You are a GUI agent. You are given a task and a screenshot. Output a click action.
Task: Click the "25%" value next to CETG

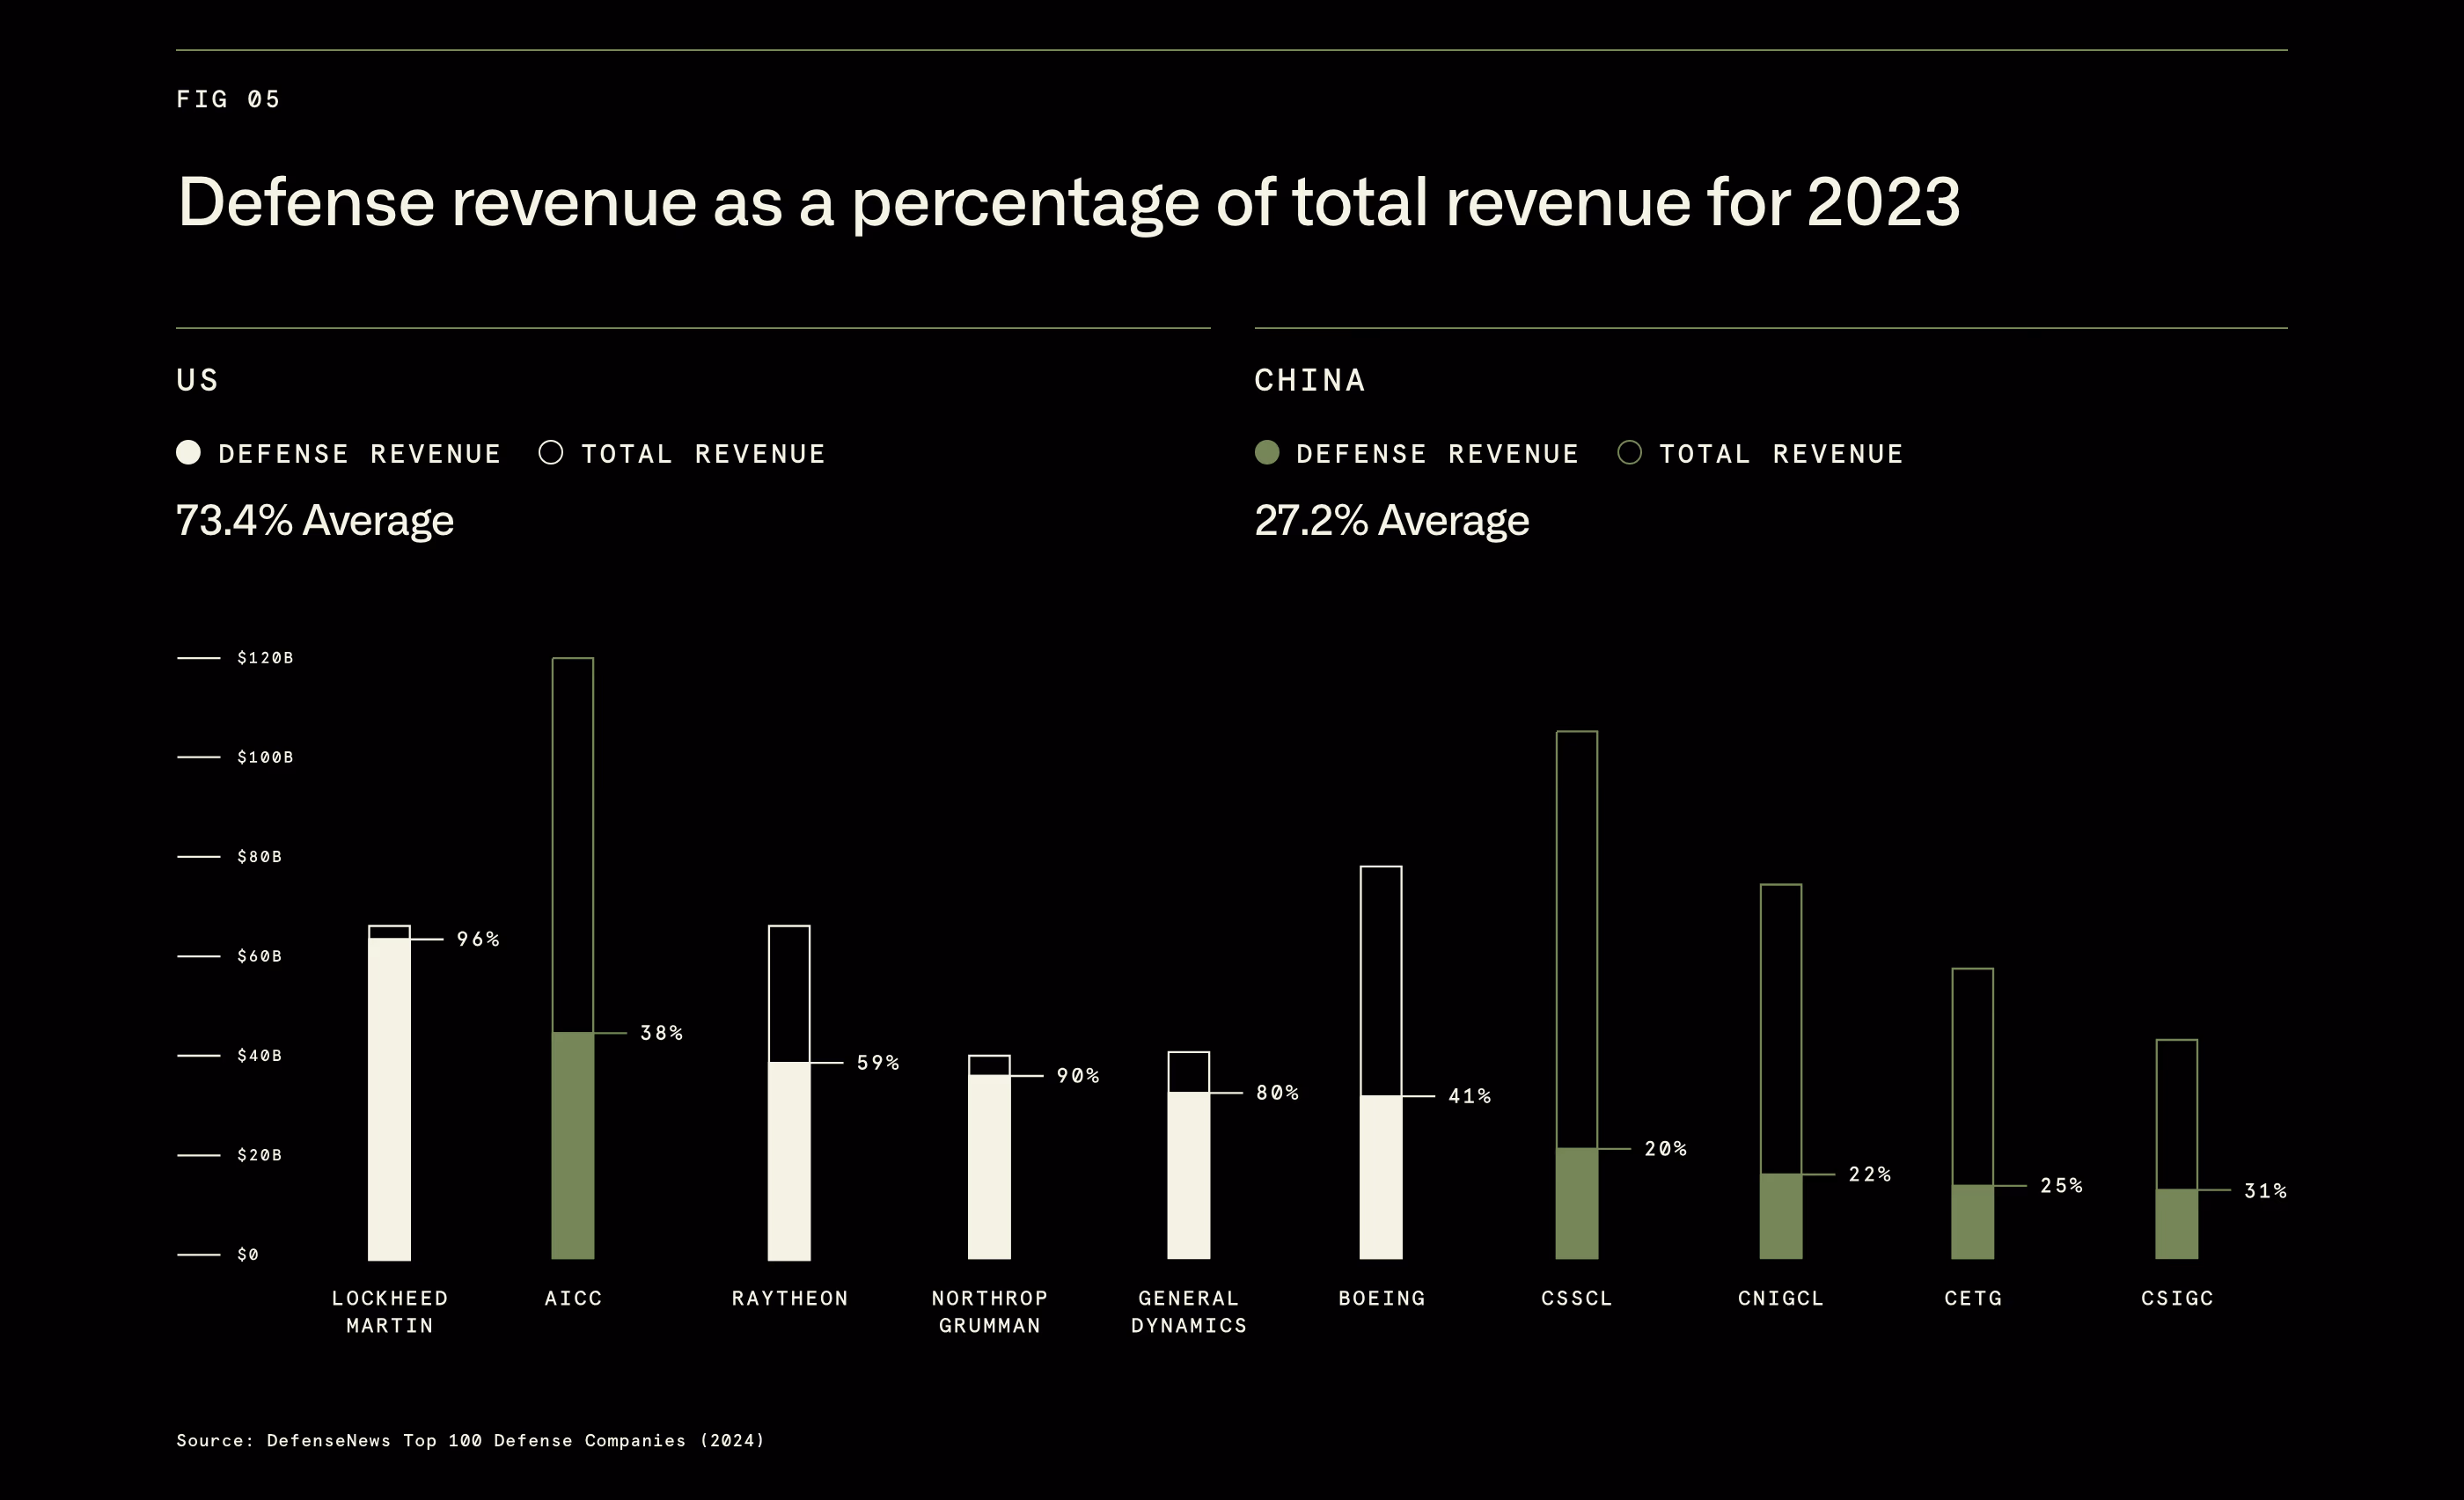tap(2062, 1186)
